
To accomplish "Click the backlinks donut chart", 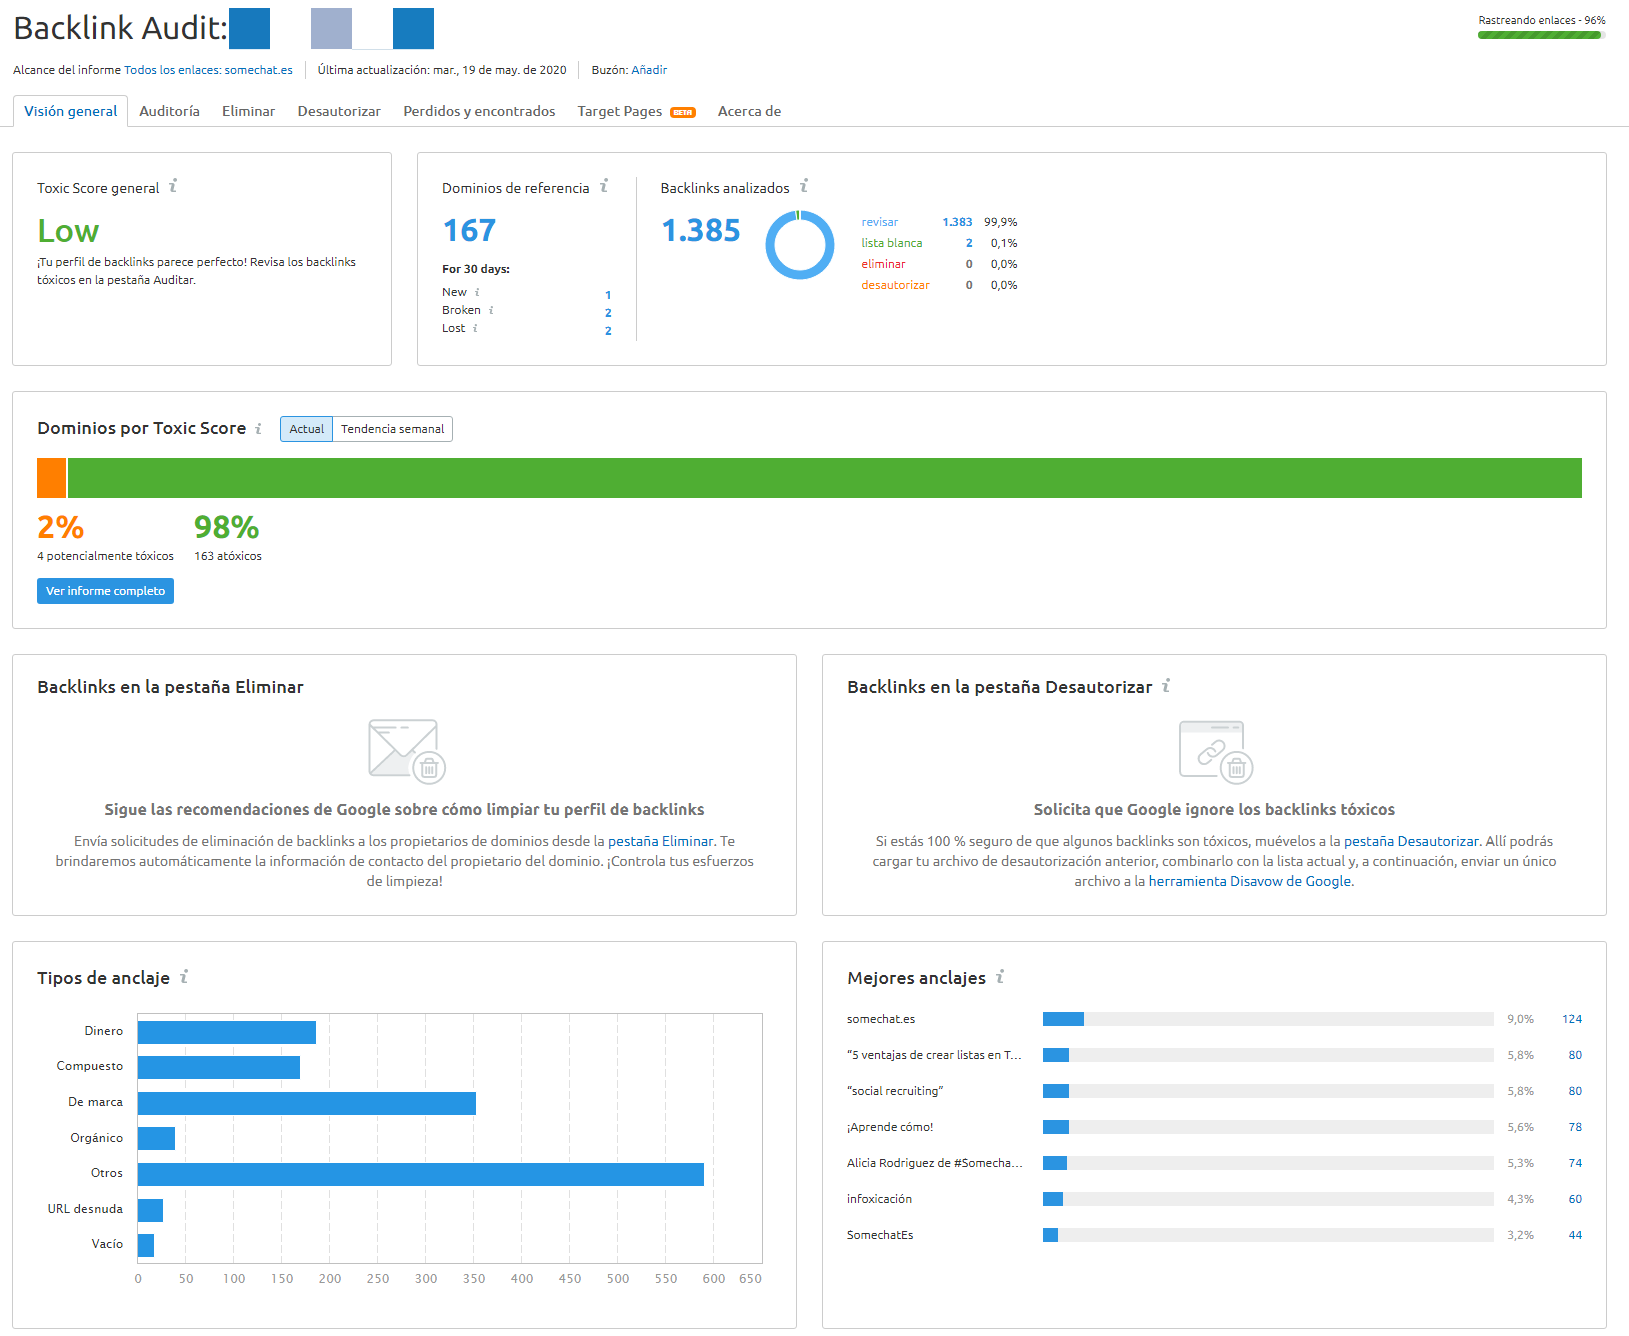I will click(x=800, y=245).
